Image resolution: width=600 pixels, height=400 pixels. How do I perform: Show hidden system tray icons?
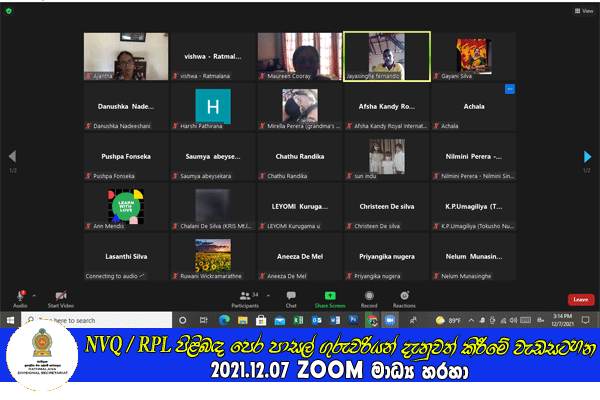click(x=471, y=320)
